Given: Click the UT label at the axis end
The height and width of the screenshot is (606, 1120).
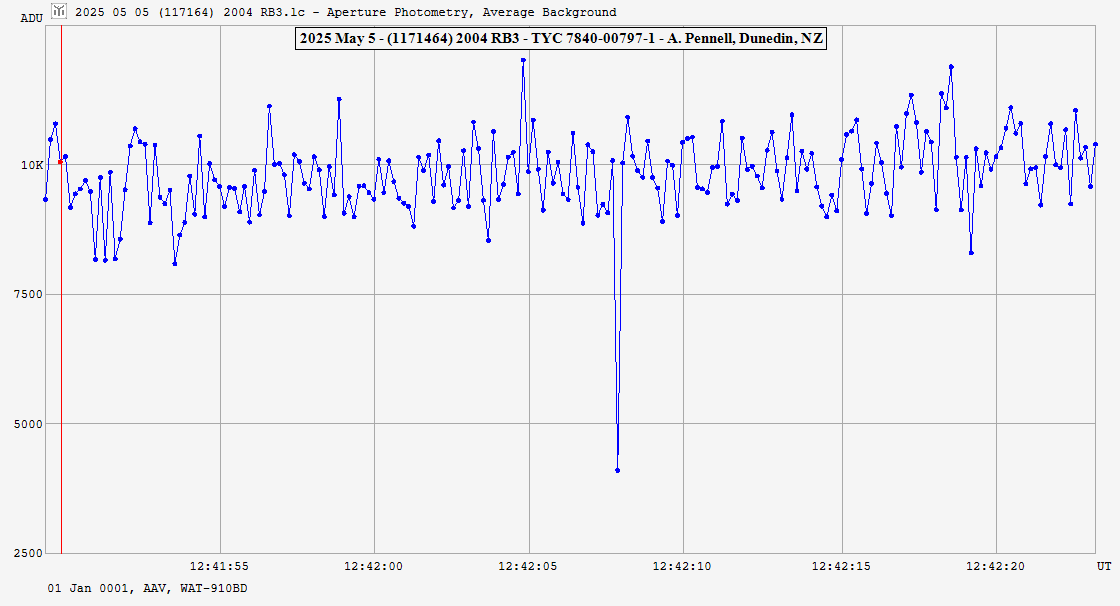Looking at the screenshot, I should (1103, 566).
